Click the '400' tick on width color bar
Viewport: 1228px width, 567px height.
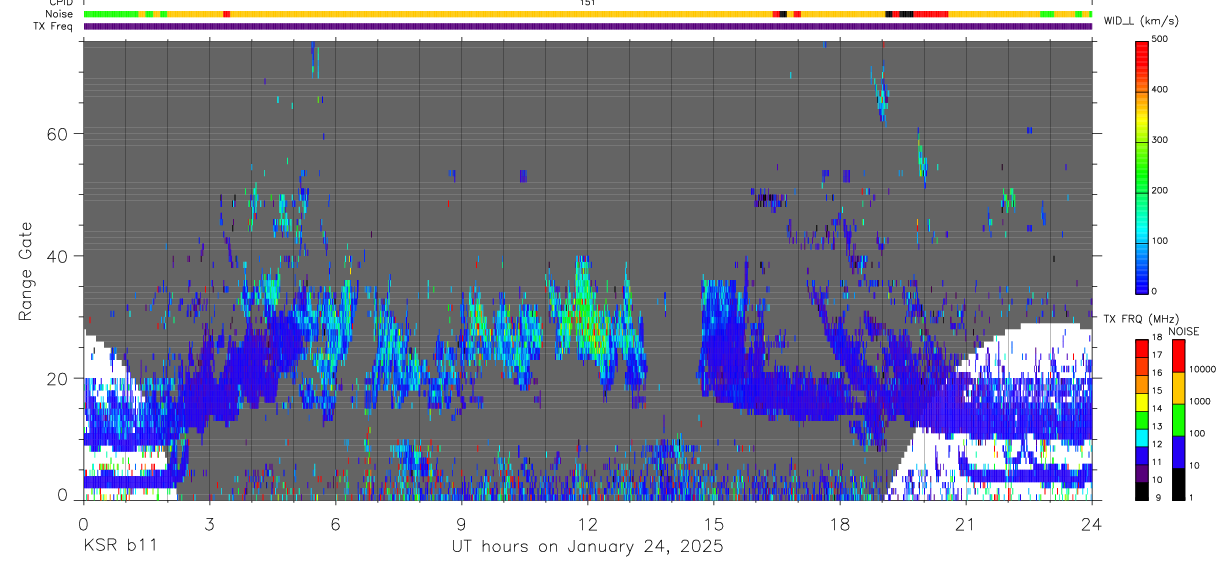[1160, 90]
